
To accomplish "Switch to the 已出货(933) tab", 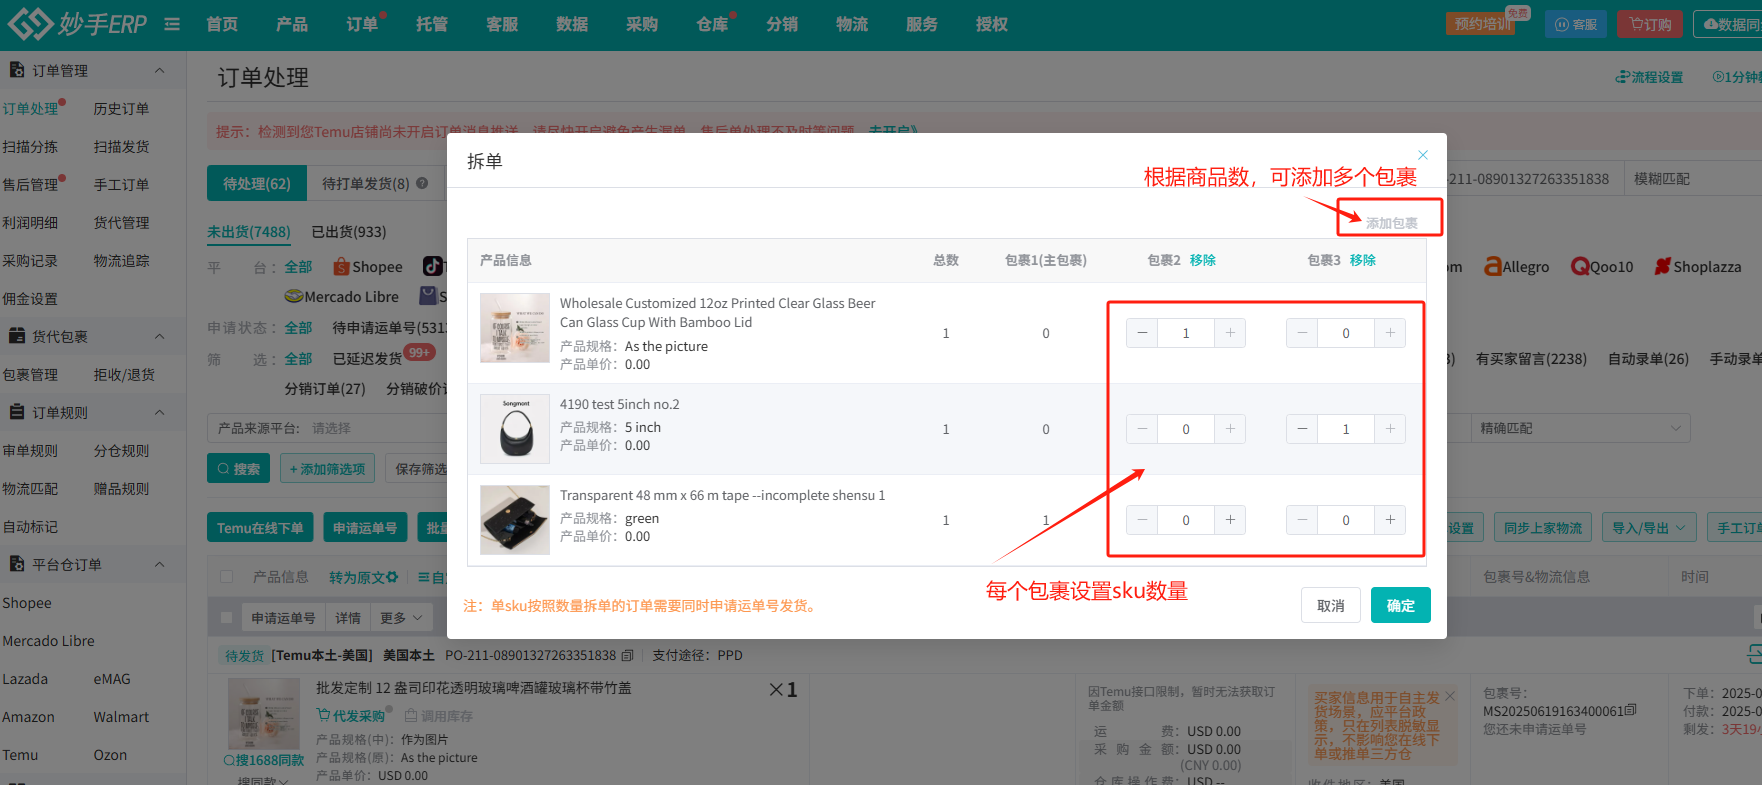I will [x=349, y=232].
